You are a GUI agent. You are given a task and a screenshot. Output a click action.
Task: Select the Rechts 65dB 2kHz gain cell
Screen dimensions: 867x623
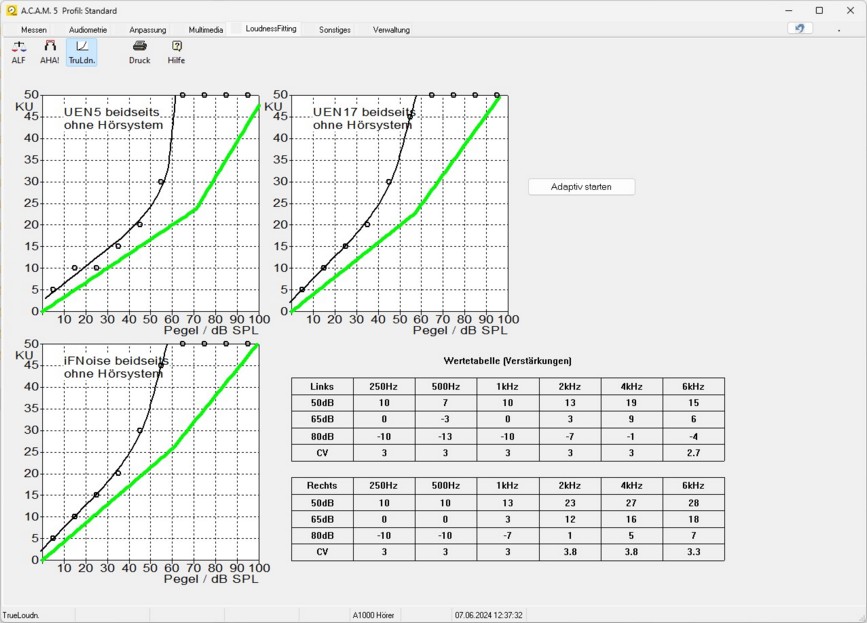[569, 518]
